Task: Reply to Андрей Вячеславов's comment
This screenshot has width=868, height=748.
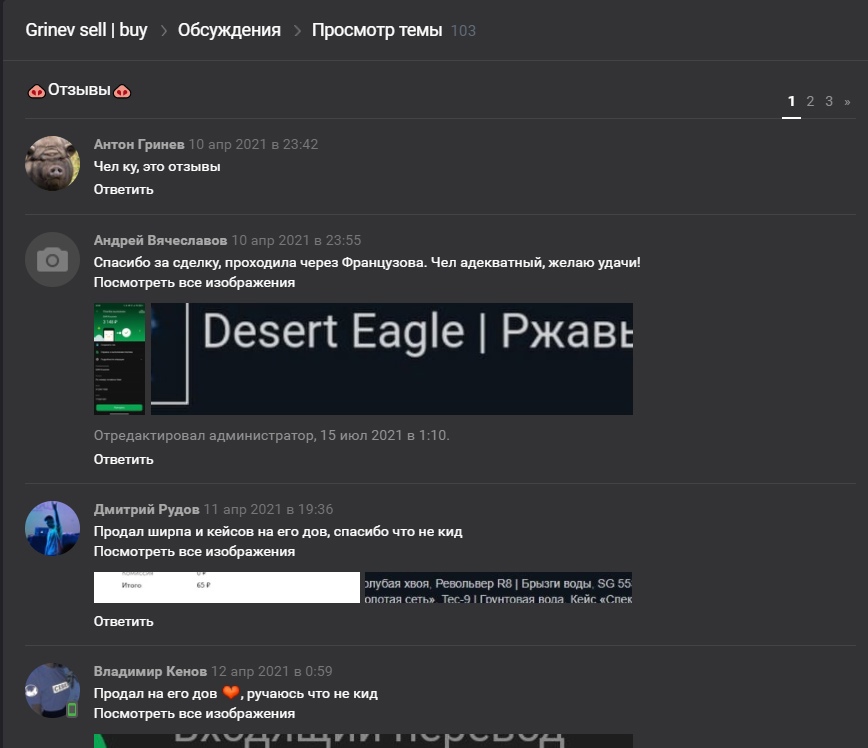Action: coord(123,460)
